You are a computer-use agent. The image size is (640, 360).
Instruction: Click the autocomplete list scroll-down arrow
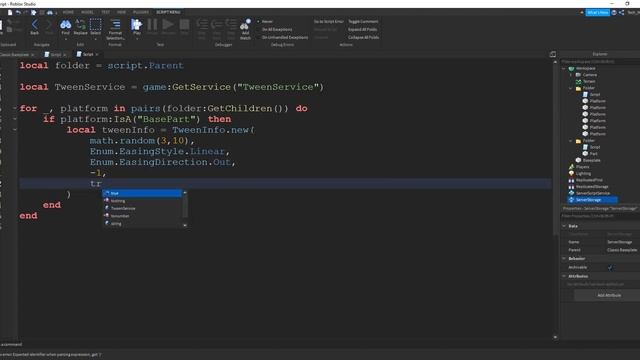point(185,225)
